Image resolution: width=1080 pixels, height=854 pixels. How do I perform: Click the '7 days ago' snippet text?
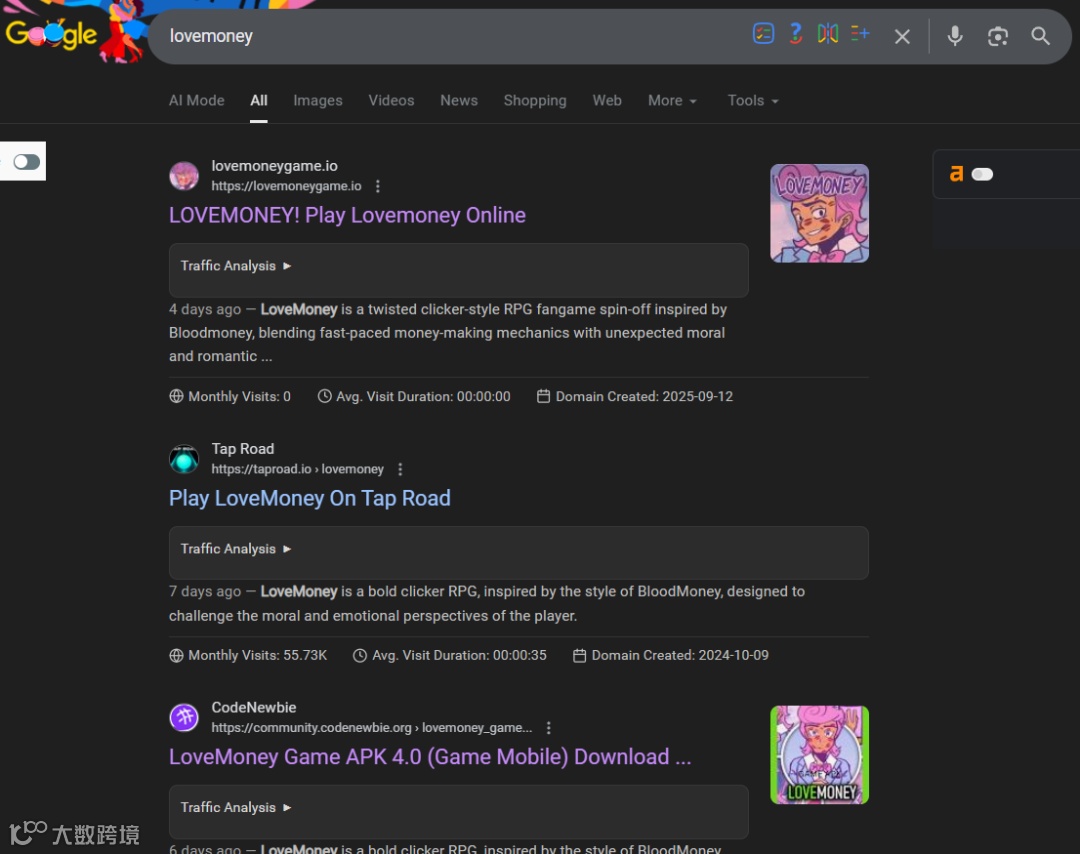[x=205, y=592]
